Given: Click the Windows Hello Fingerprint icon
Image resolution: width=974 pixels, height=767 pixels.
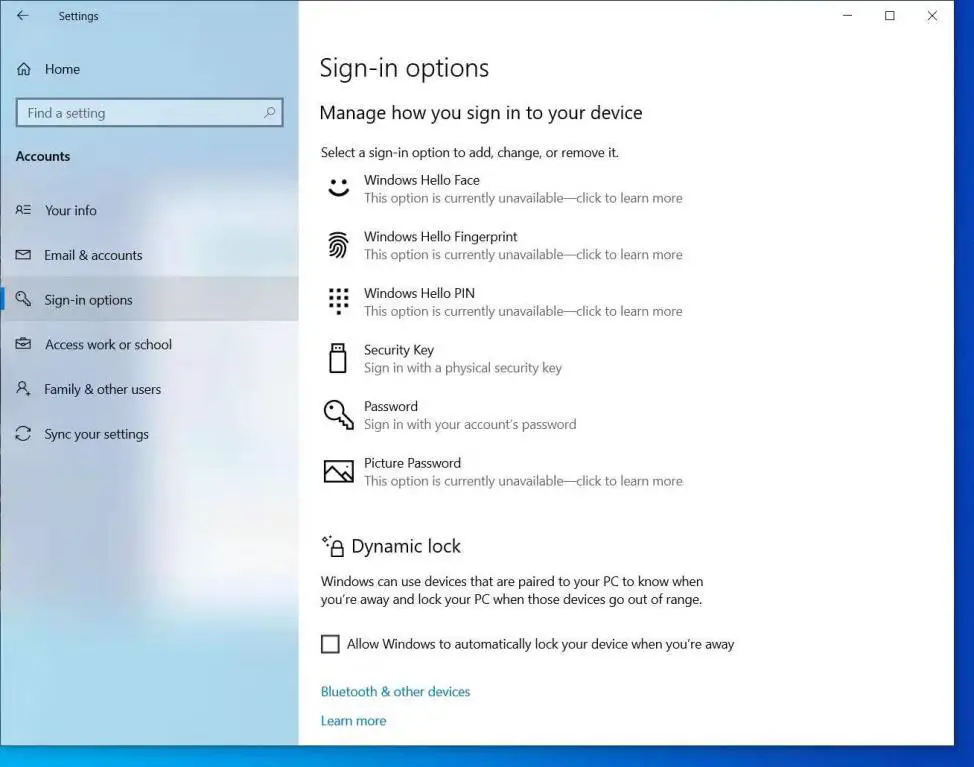Looking at the screenshot, I should (339, 245).
